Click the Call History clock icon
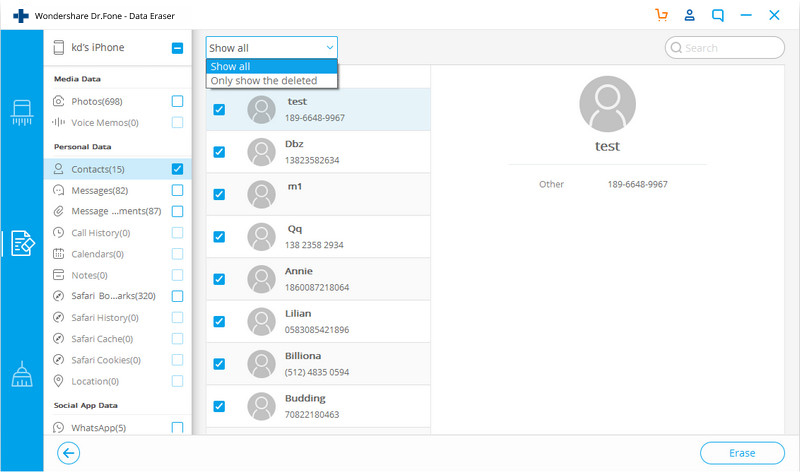 59,233
